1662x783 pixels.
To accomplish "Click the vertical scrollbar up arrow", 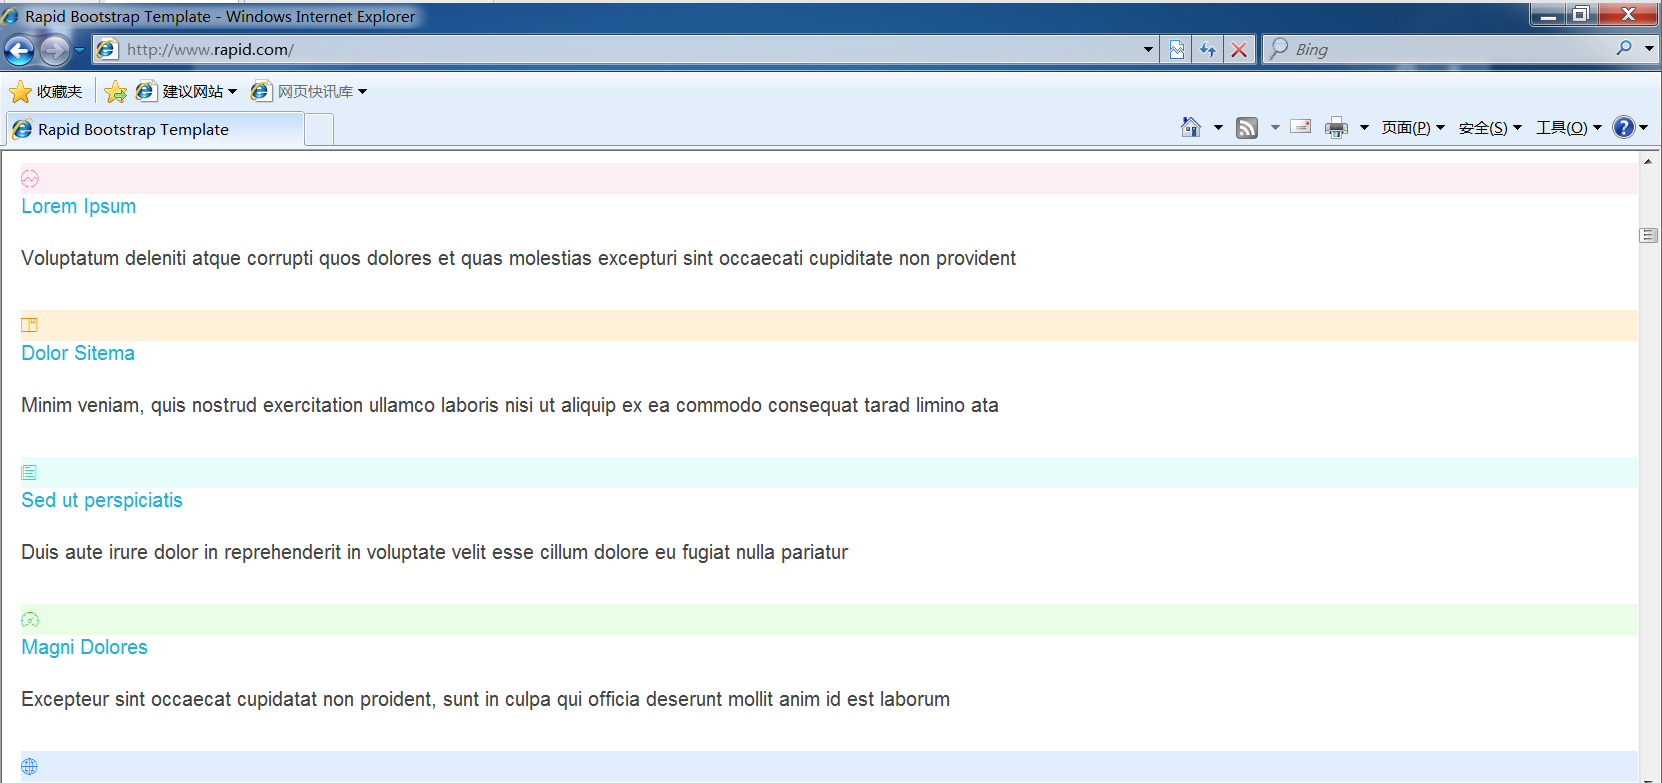I will [x=1648, y=161].
